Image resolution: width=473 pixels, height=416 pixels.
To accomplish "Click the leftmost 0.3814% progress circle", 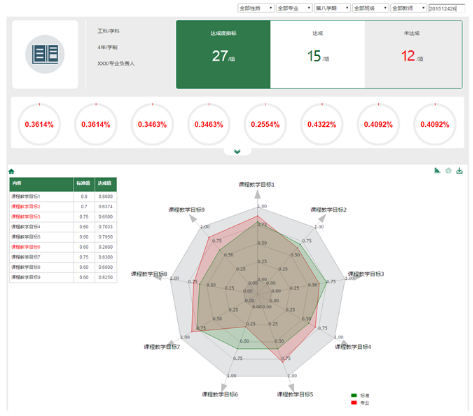I will (39, 124).
